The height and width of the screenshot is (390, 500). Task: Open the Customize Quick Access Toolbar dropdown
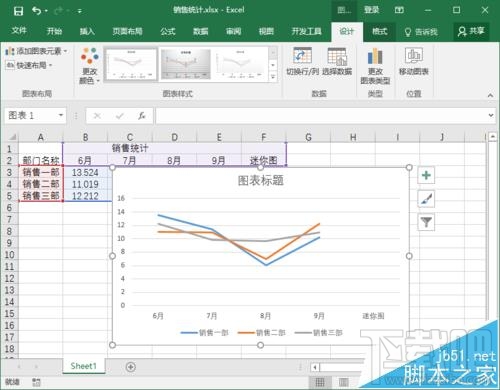[80, 11]
